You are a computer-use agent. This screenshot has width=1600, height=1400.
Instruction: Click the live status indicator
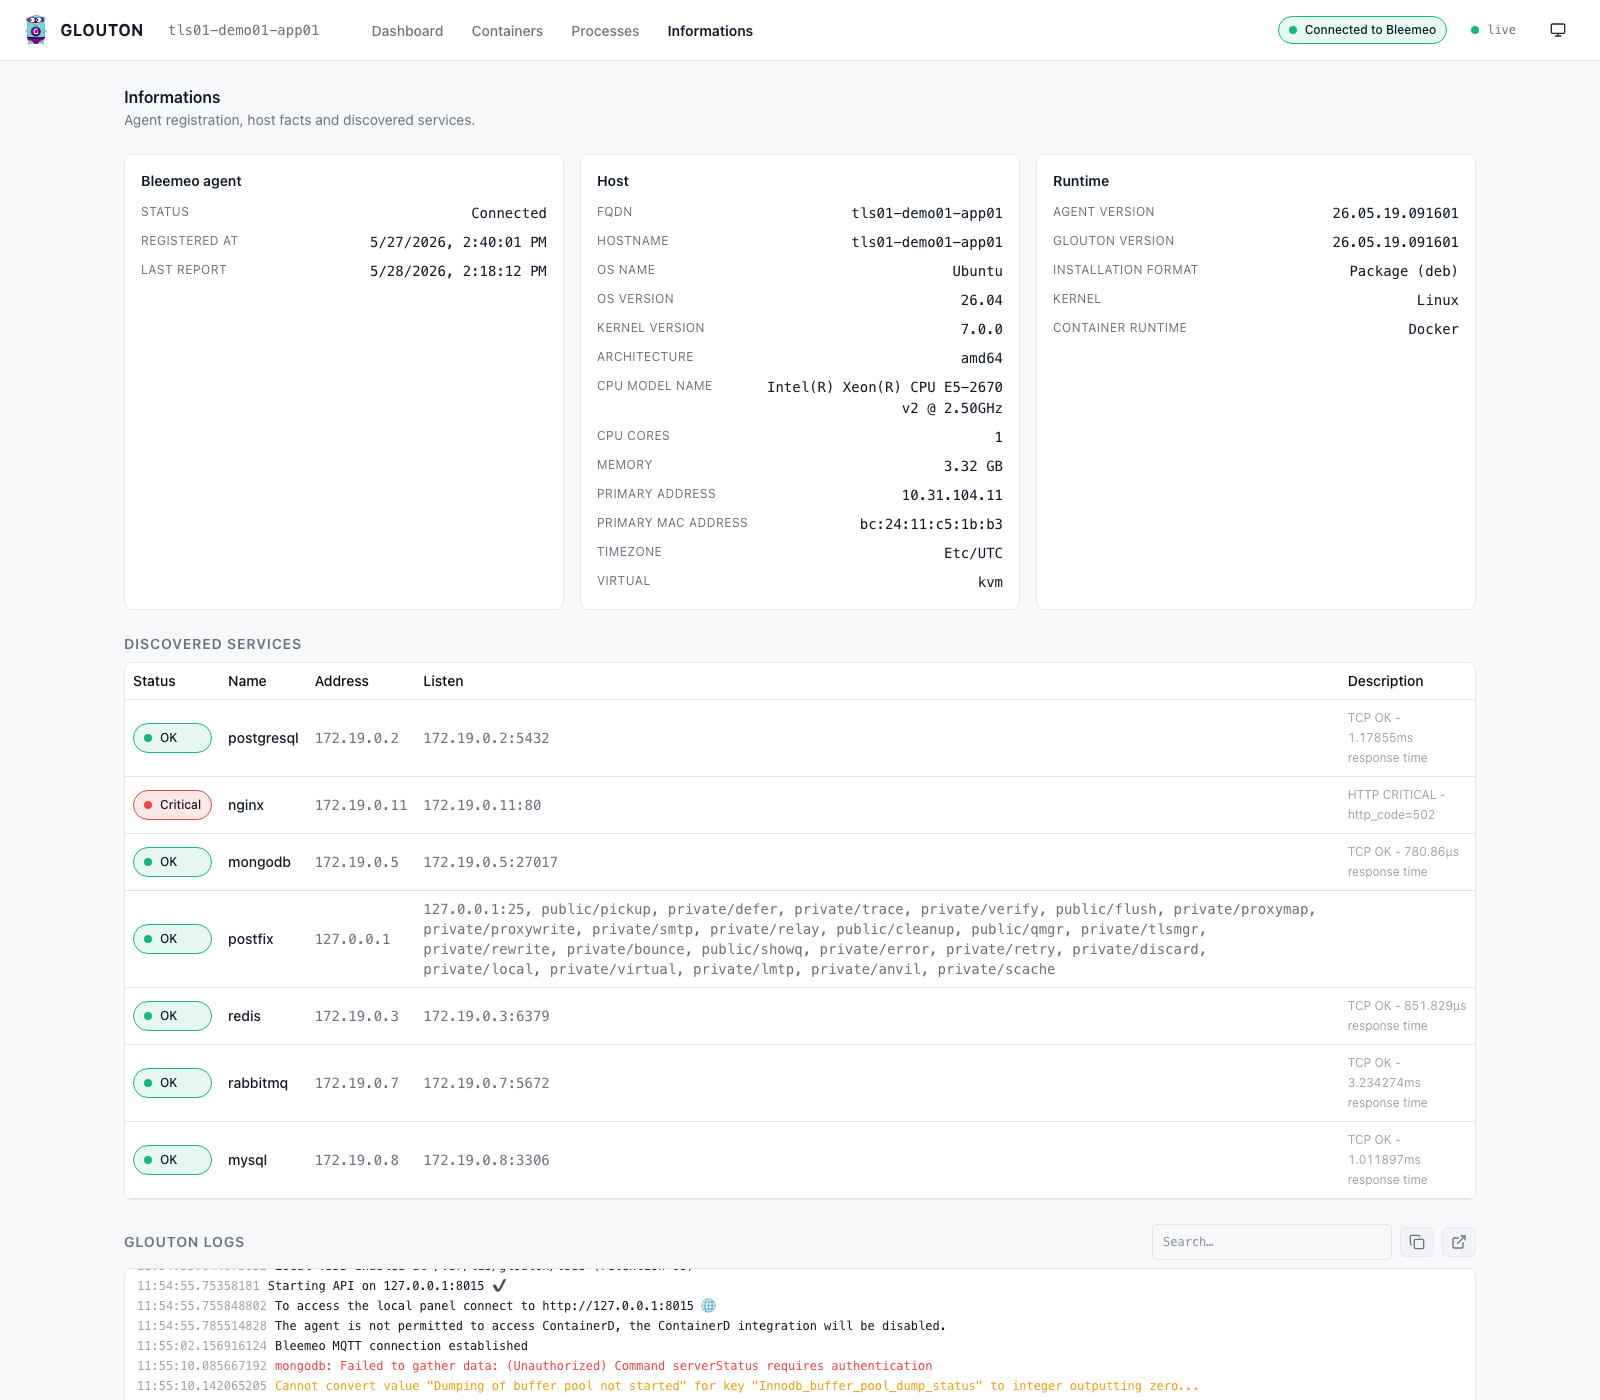1493,30
